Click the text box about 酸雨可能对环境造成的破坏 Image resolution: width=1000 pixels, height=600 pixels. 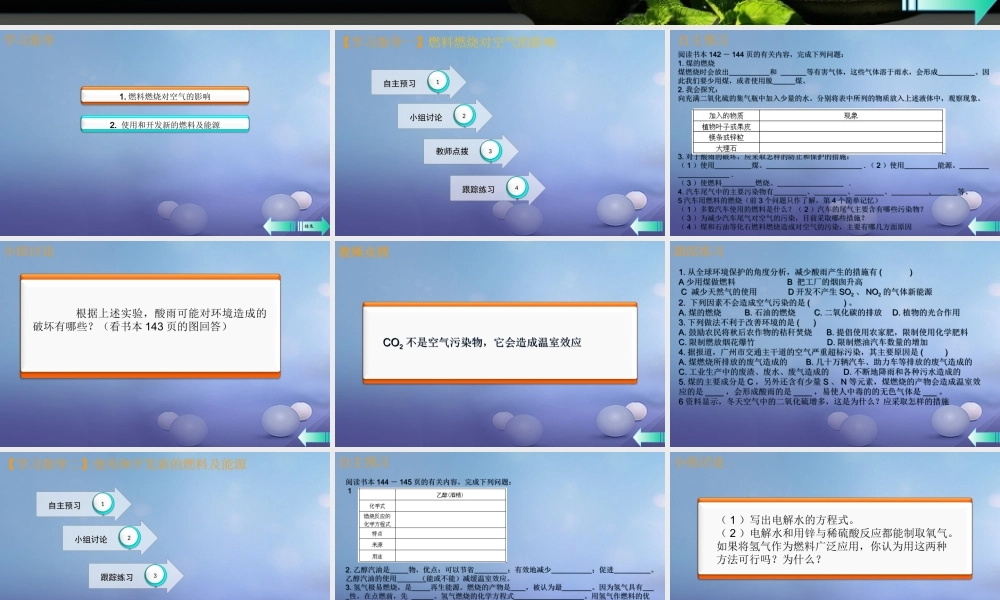(x=151, y=326)
